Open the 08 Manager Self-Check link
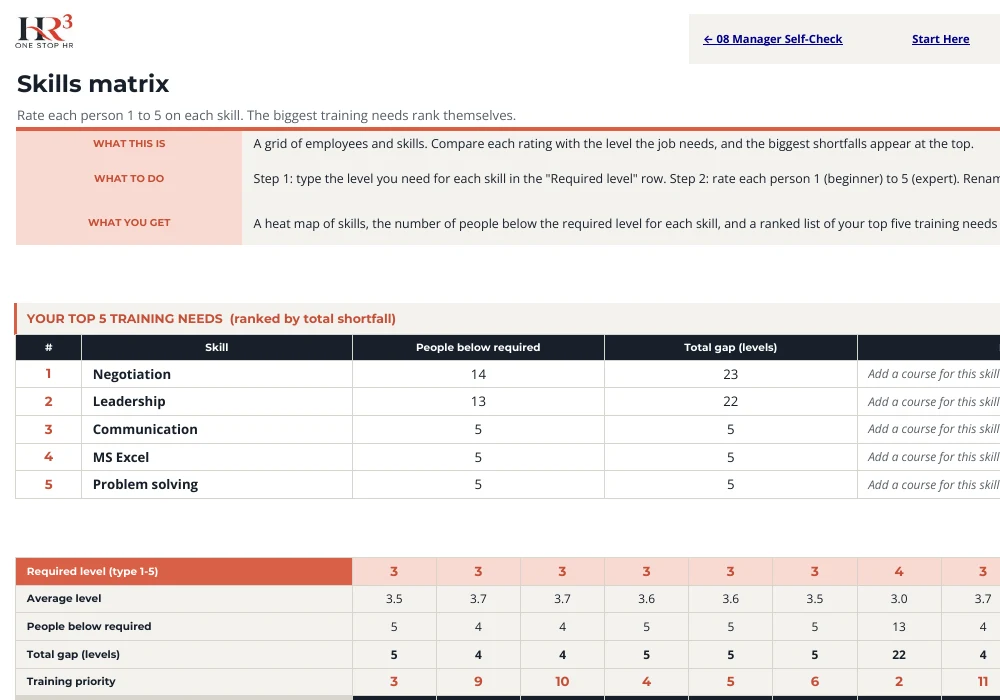 pyautogui.click(x=772, y=39)
